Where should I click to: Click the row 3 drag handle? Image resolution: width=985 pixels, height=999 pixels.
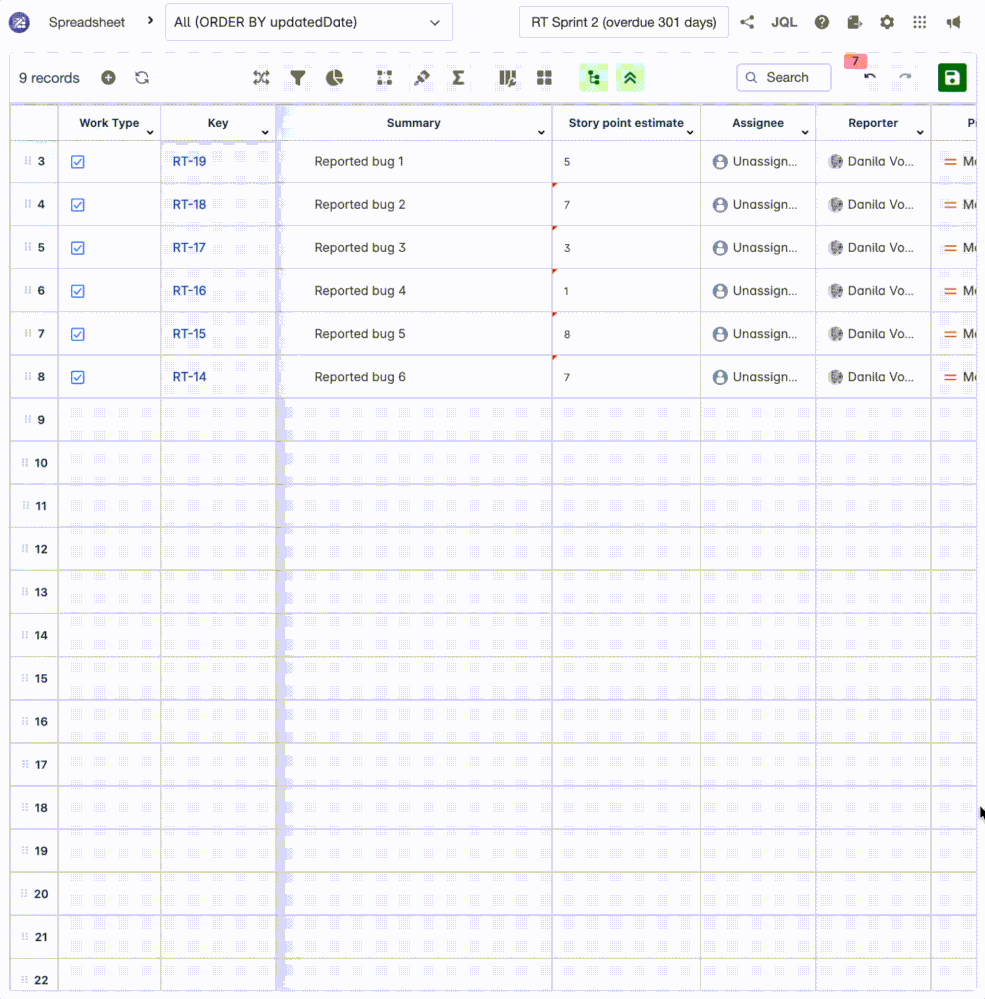[27, 161]
